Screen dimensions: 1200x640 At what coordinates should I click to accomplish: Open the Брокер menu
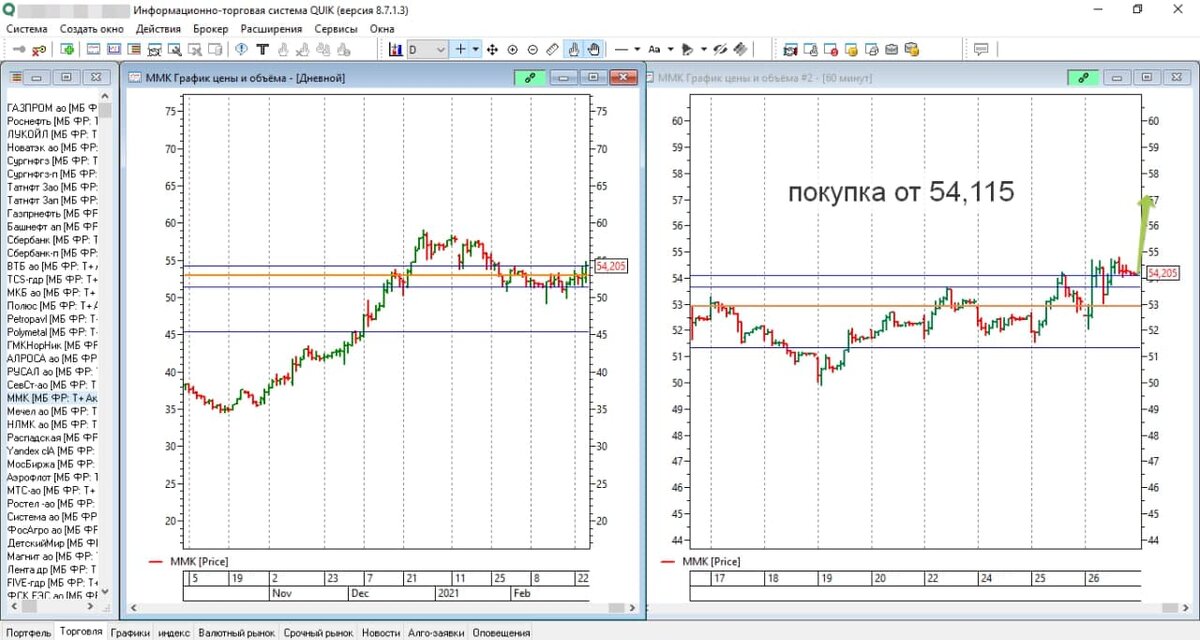pos(210,29)
